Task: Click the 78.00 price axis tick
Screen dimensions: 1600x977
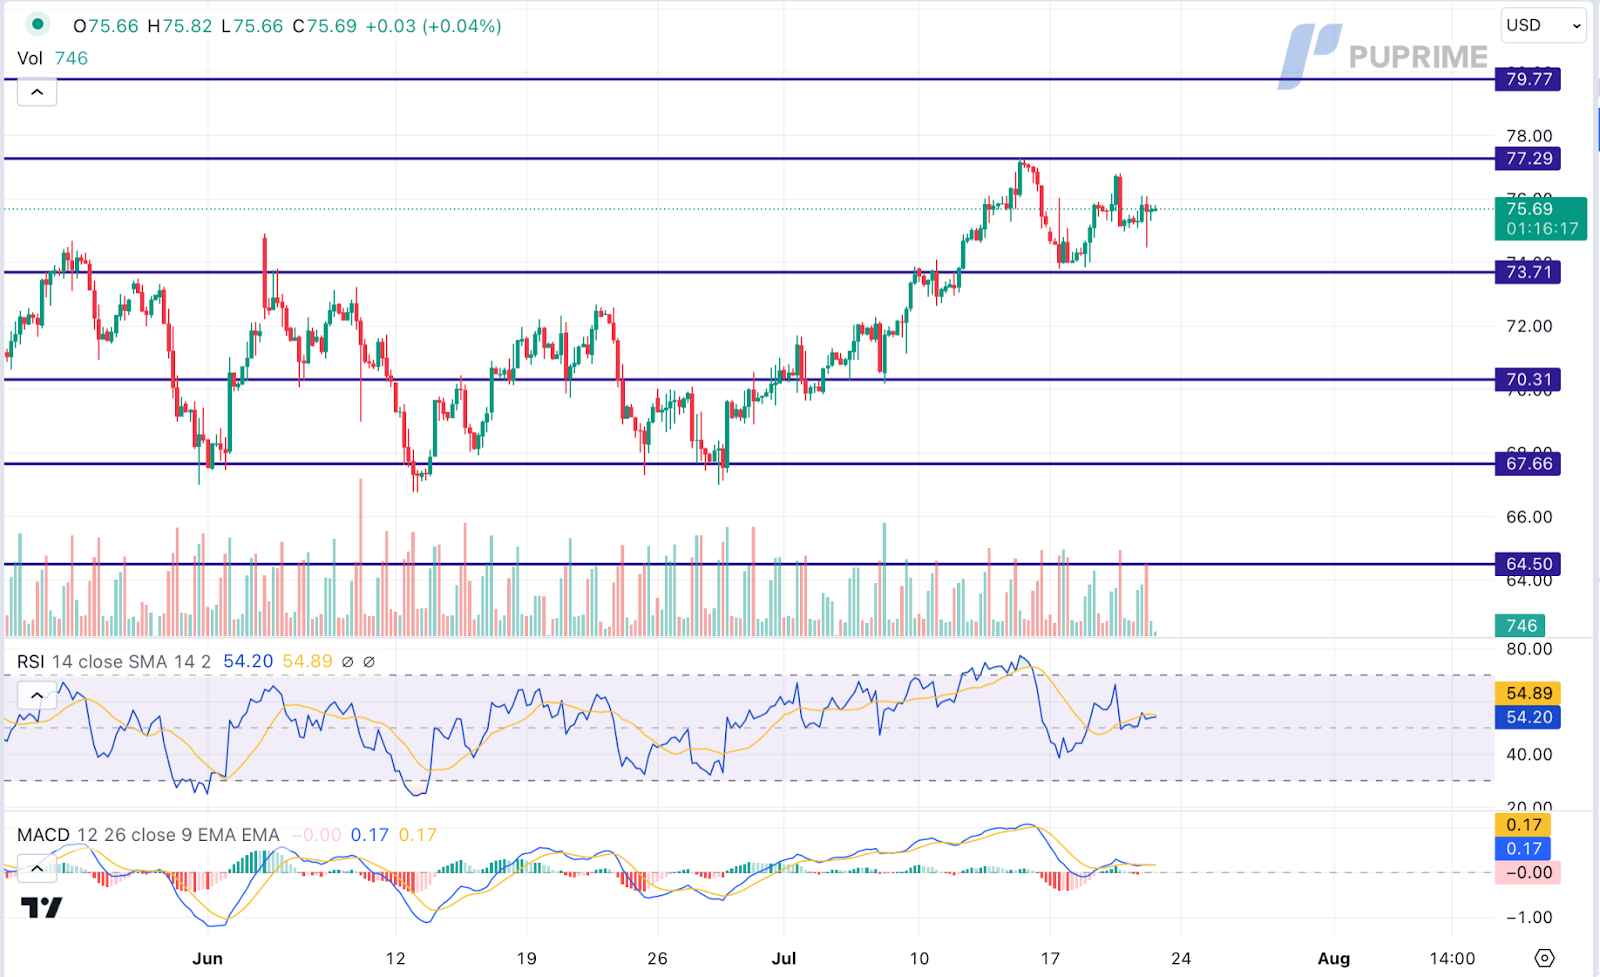Action: pyautogui.click(x=1529, y=136)
